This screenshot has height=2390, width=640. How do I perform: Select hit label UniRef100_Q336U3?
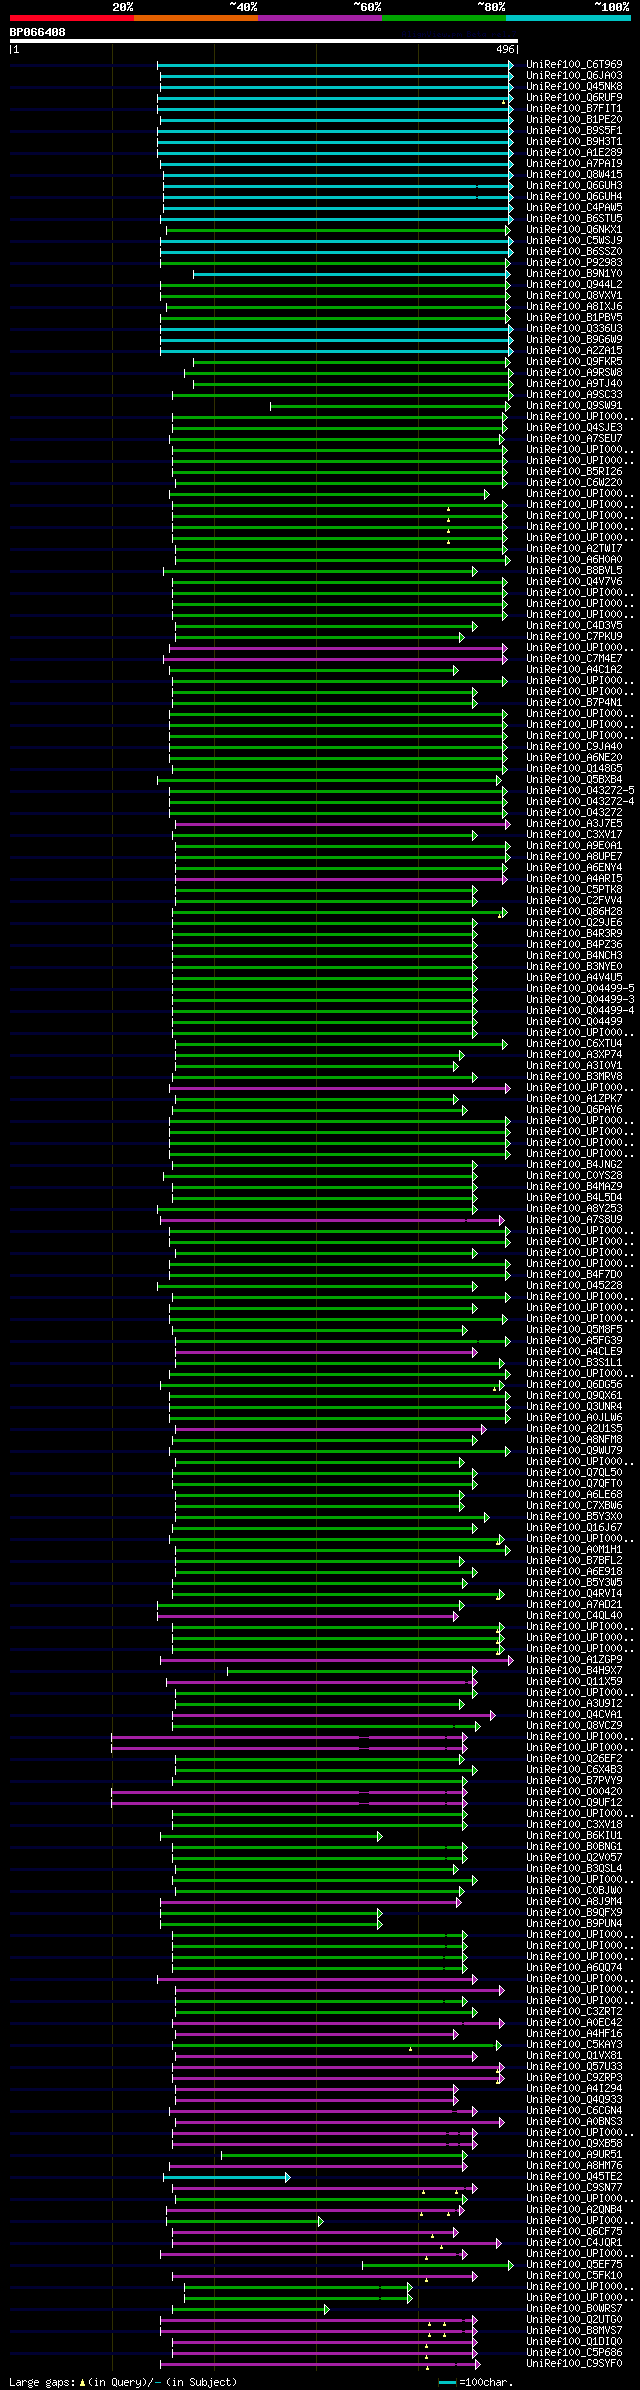pos(574,328)
